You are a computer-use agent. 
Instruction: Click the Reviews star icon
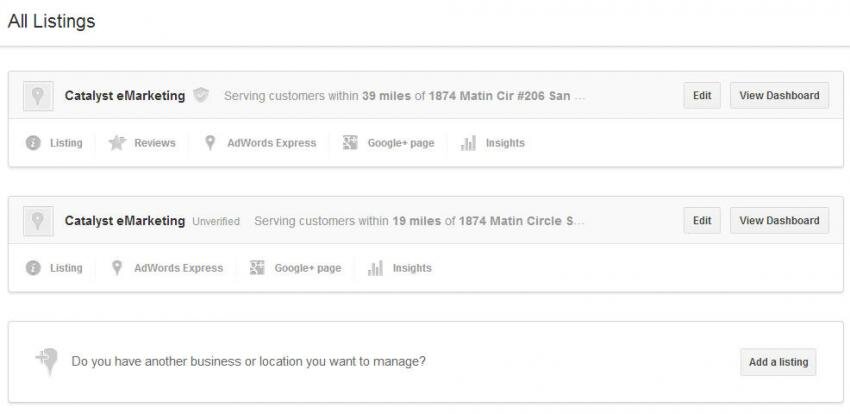pos(117,143)
